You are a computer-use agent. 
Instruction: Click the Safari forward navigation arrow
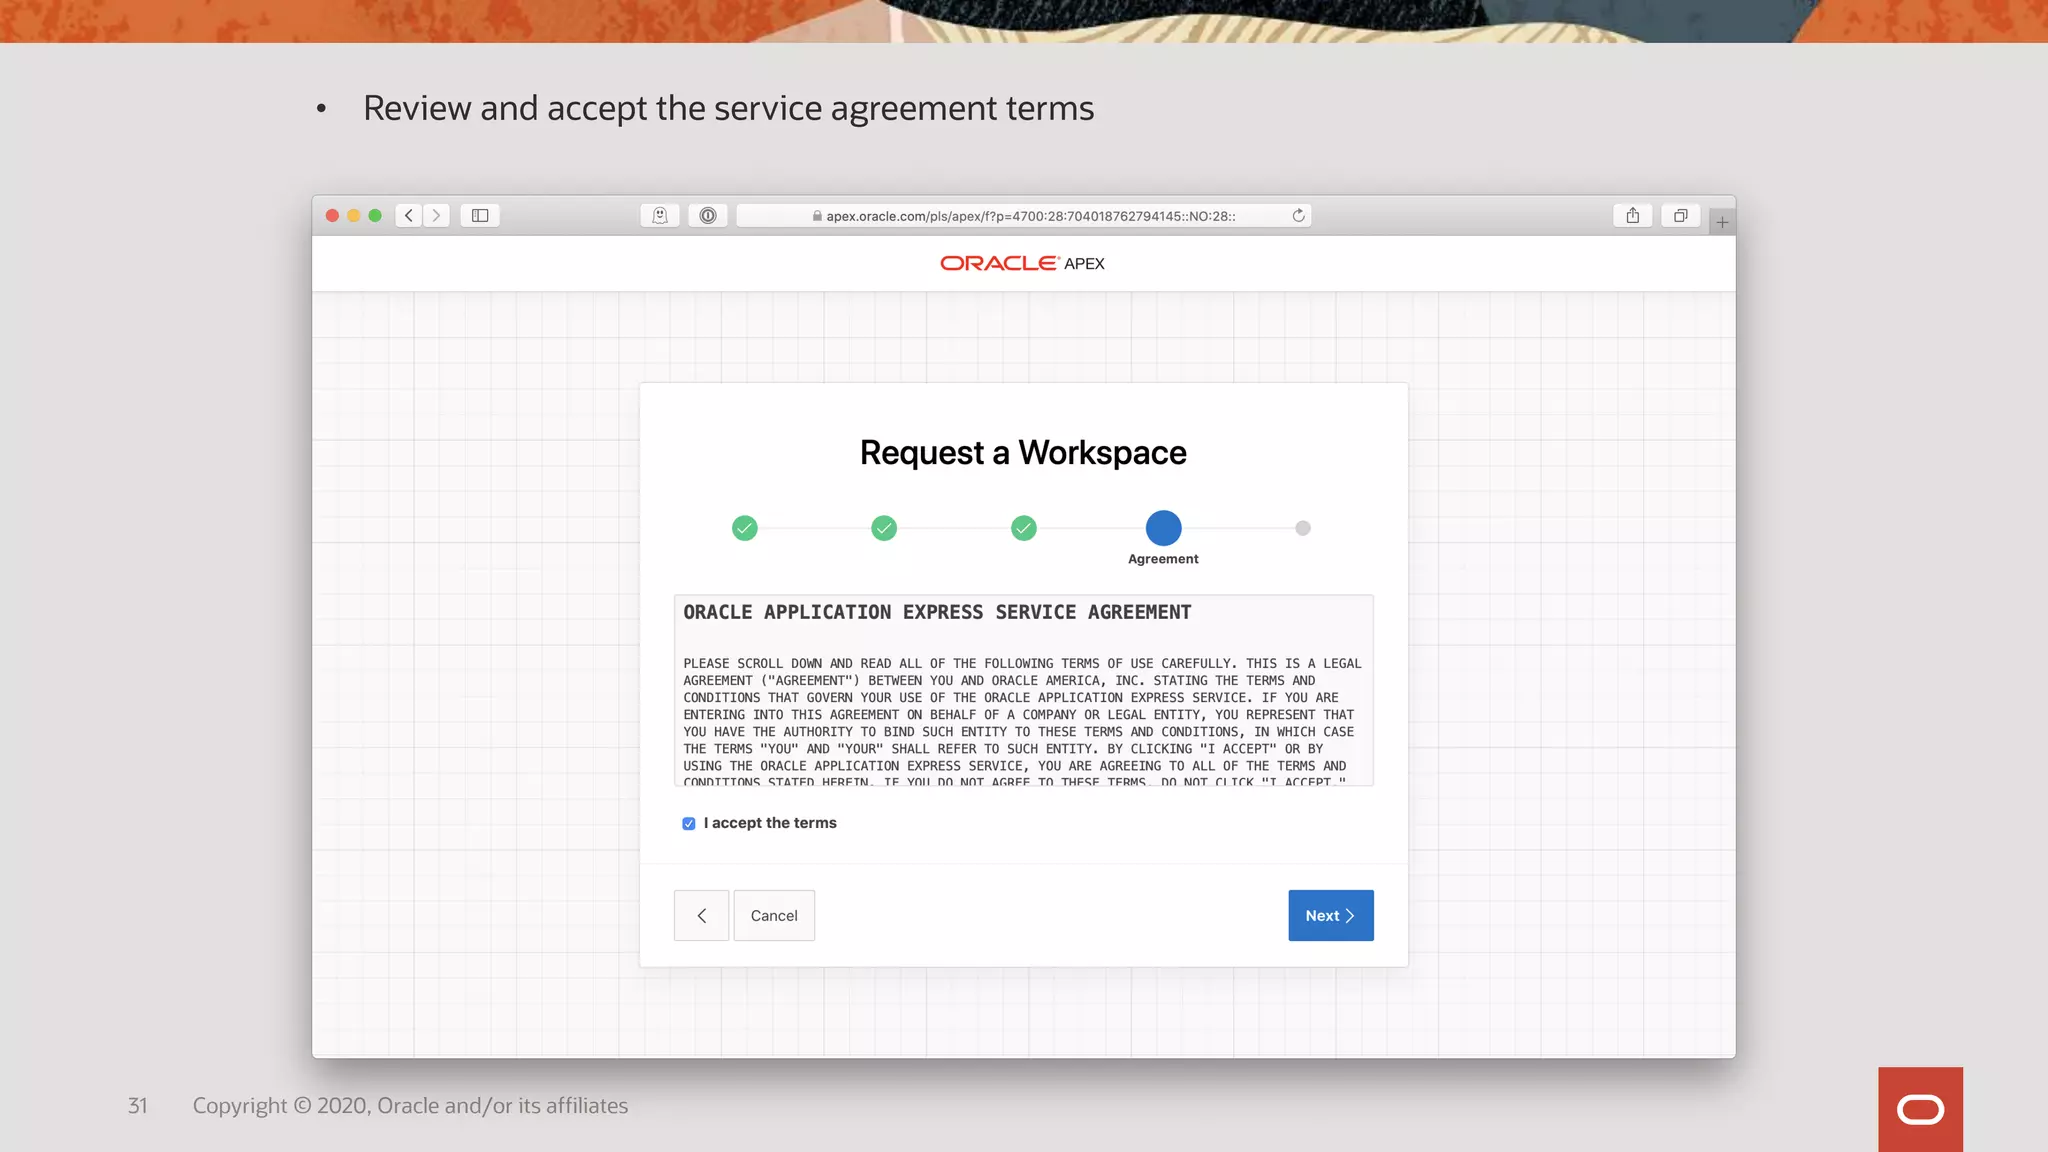click(436, 215)
